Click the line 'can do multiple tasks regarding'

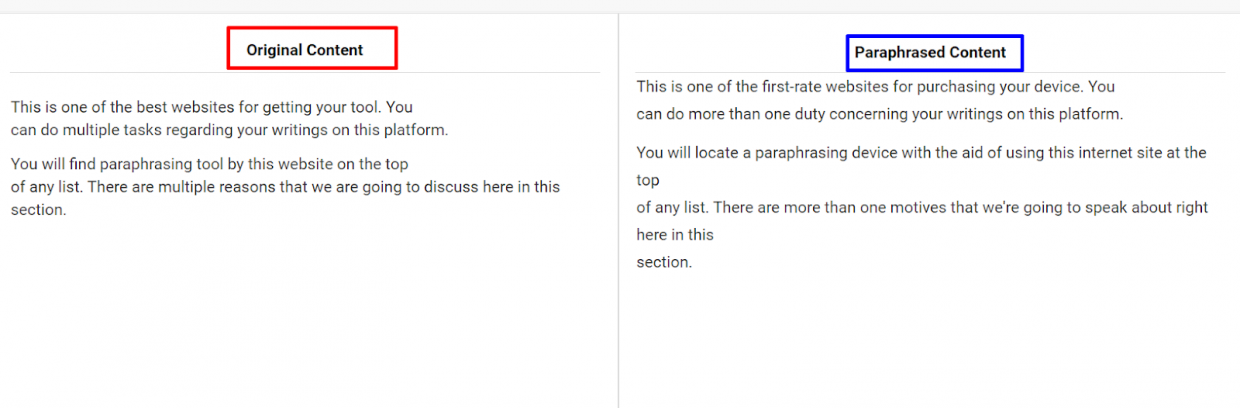coord(230,130)
